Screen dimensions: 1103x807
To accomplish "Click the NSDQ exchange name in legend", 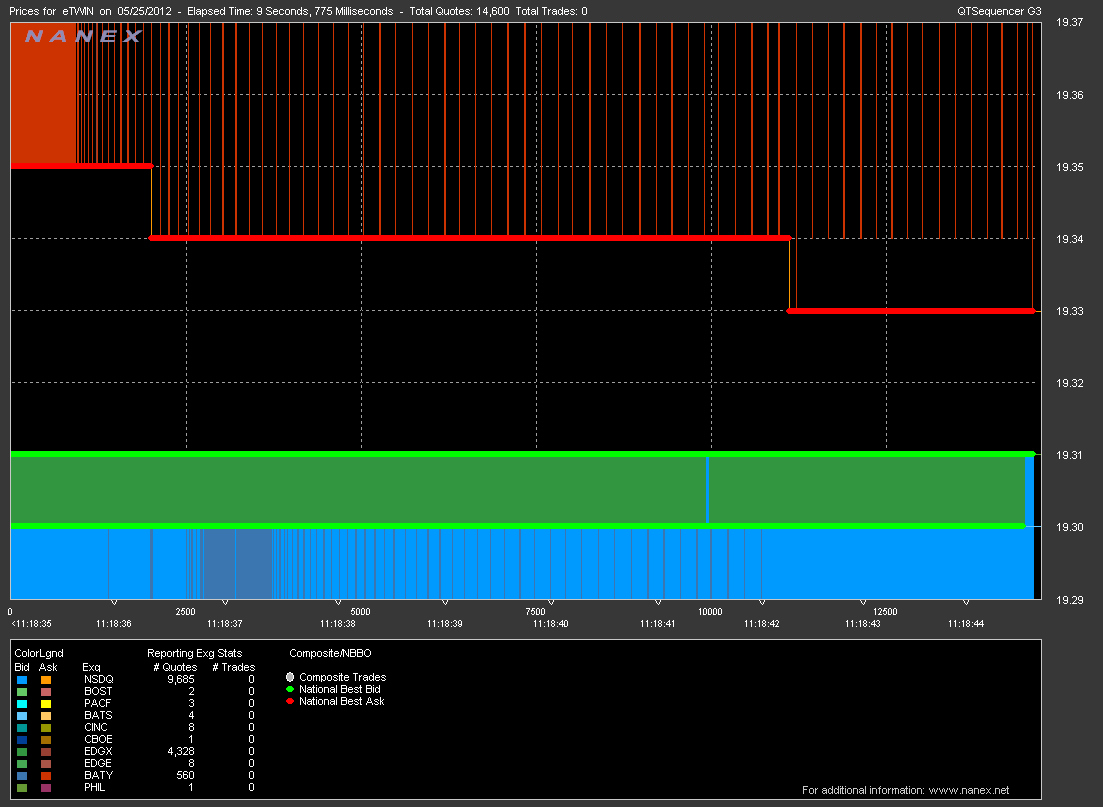I will (98, 680).
